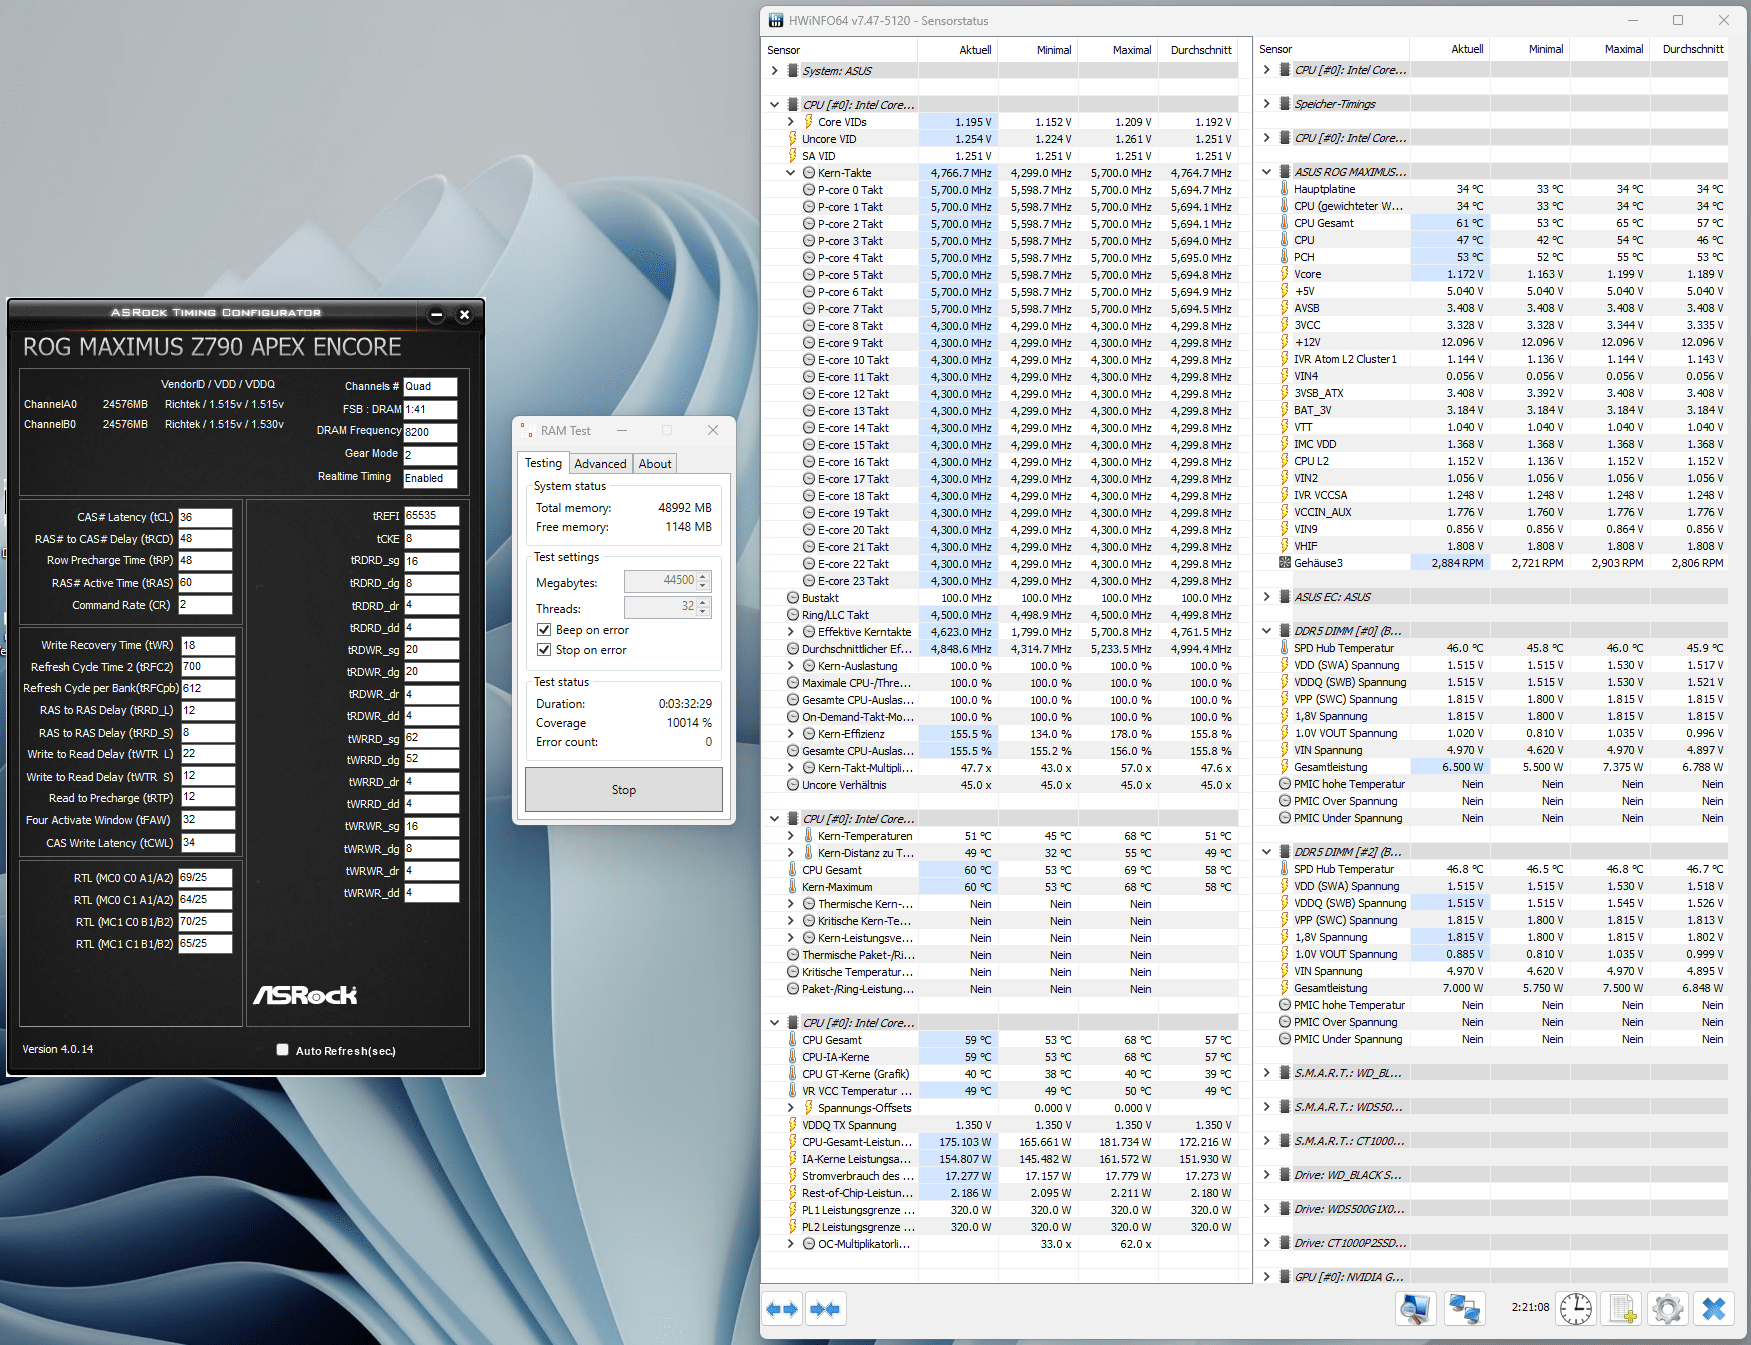Screen dimensions: 1751x1345
Task: Click the Threads input field showing 32
Action: 660,607
